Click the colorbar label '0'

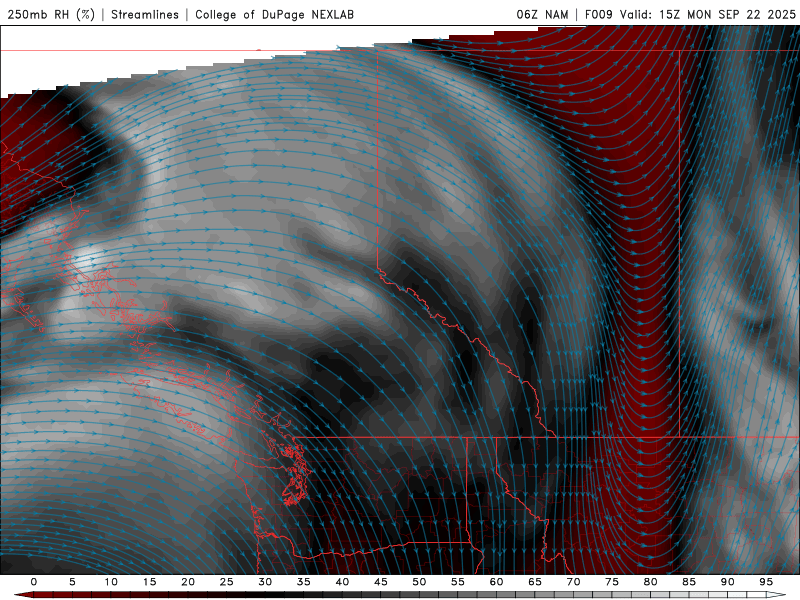coord(34,582)
